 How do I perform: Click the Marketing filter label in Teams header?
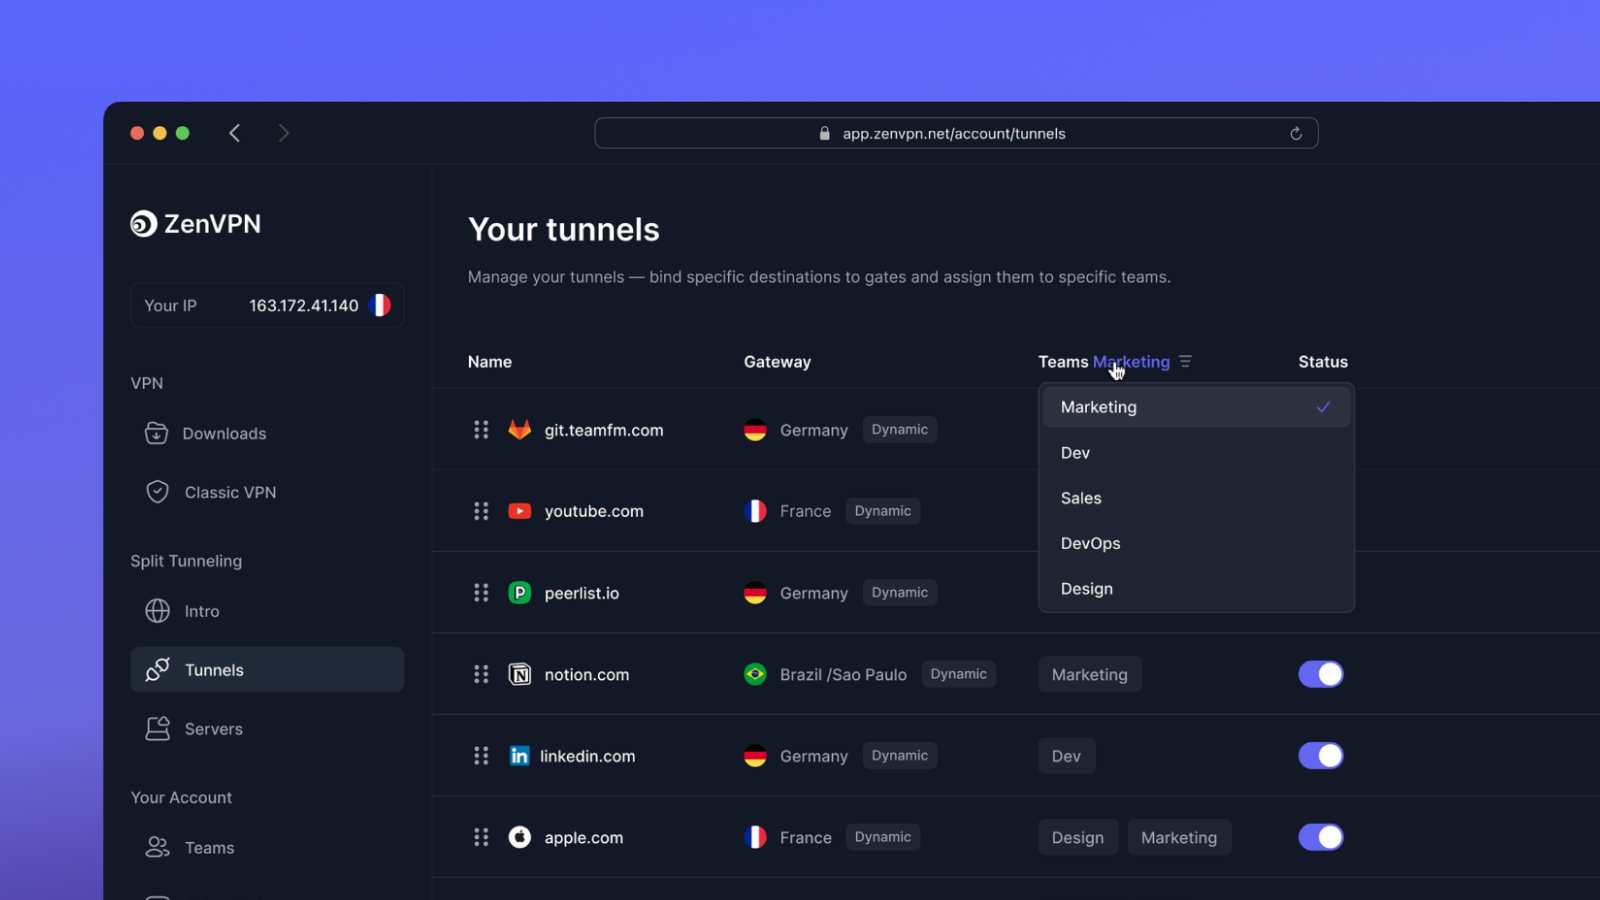click(x=1131, y=362)
